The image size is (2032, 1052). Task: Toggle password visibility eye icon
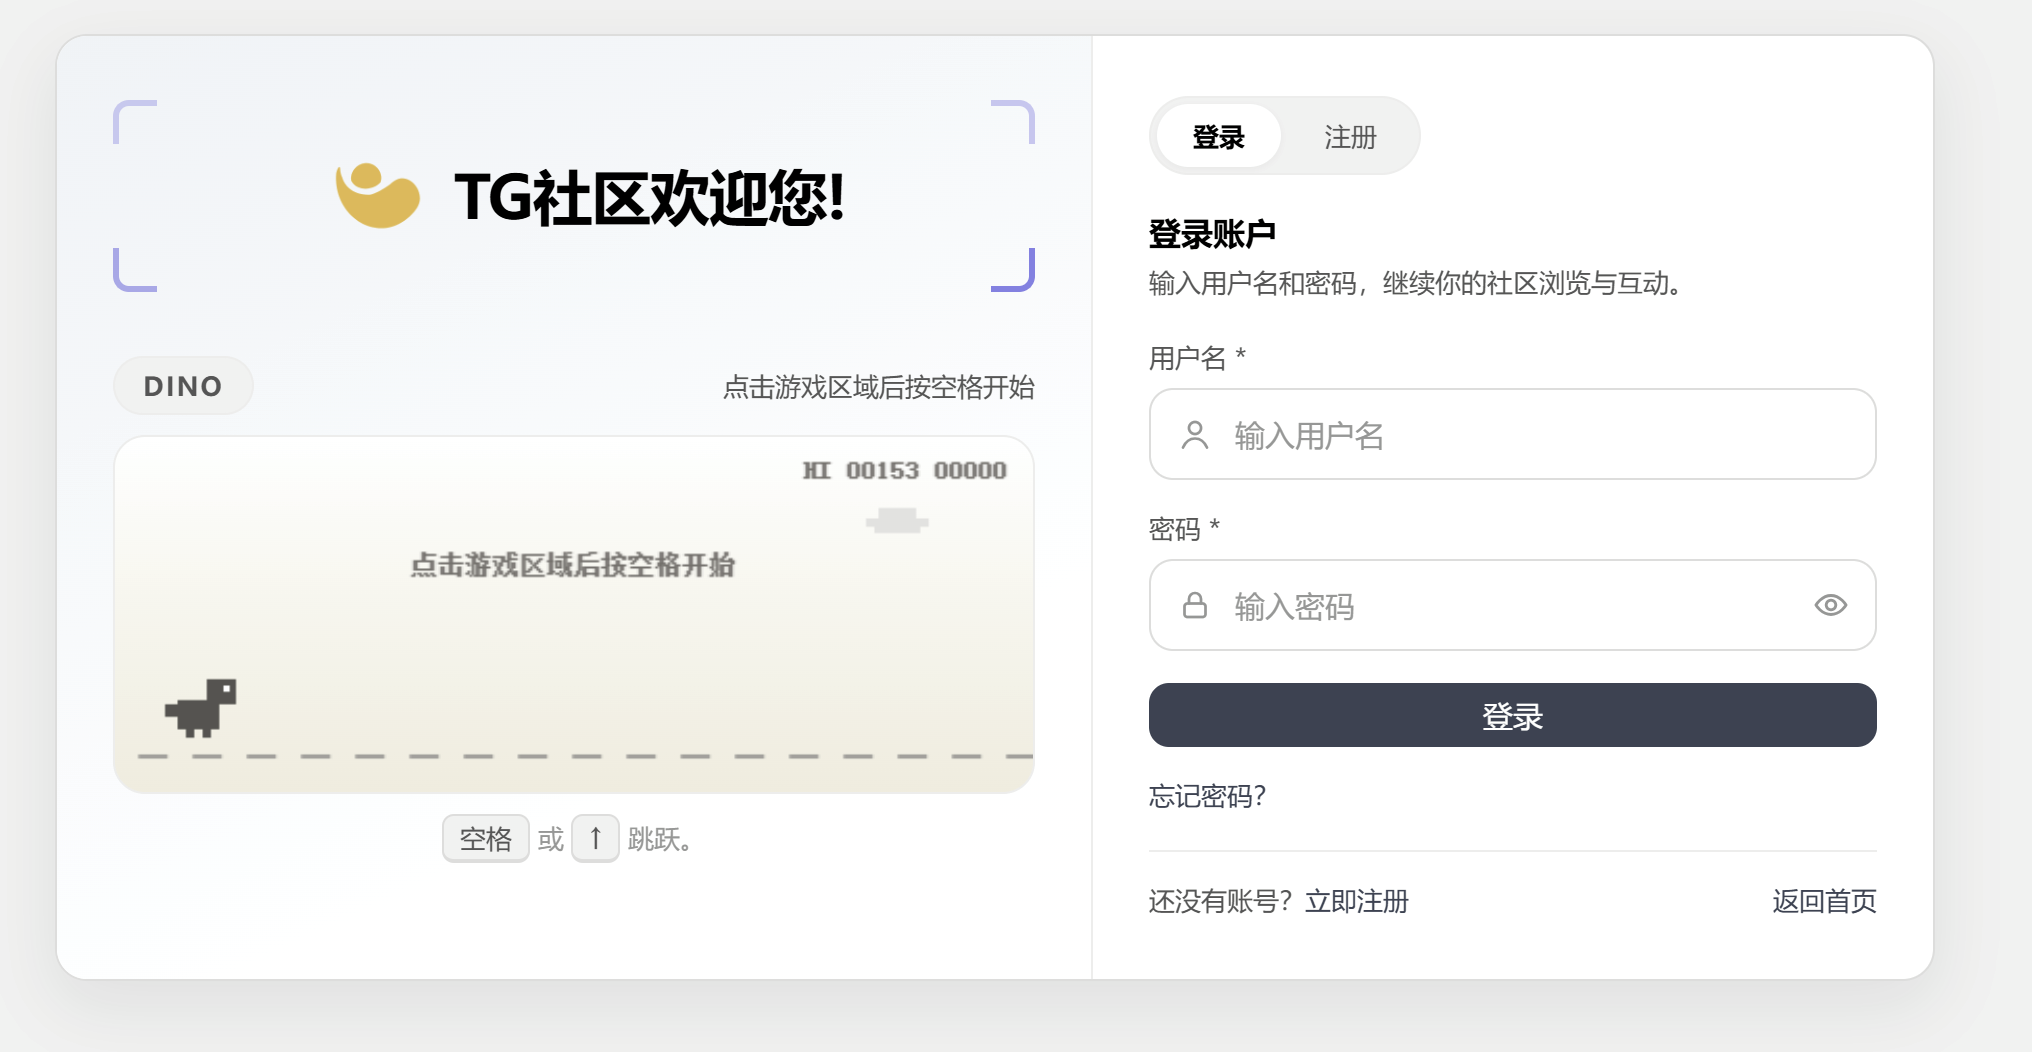click(1830, 605)
